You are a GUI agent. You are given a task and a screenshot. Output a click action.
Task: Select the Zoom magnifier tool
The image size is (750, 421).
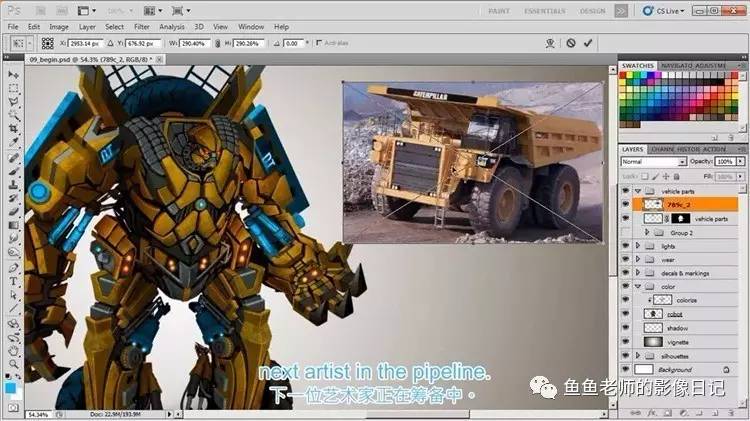[13, 365]
